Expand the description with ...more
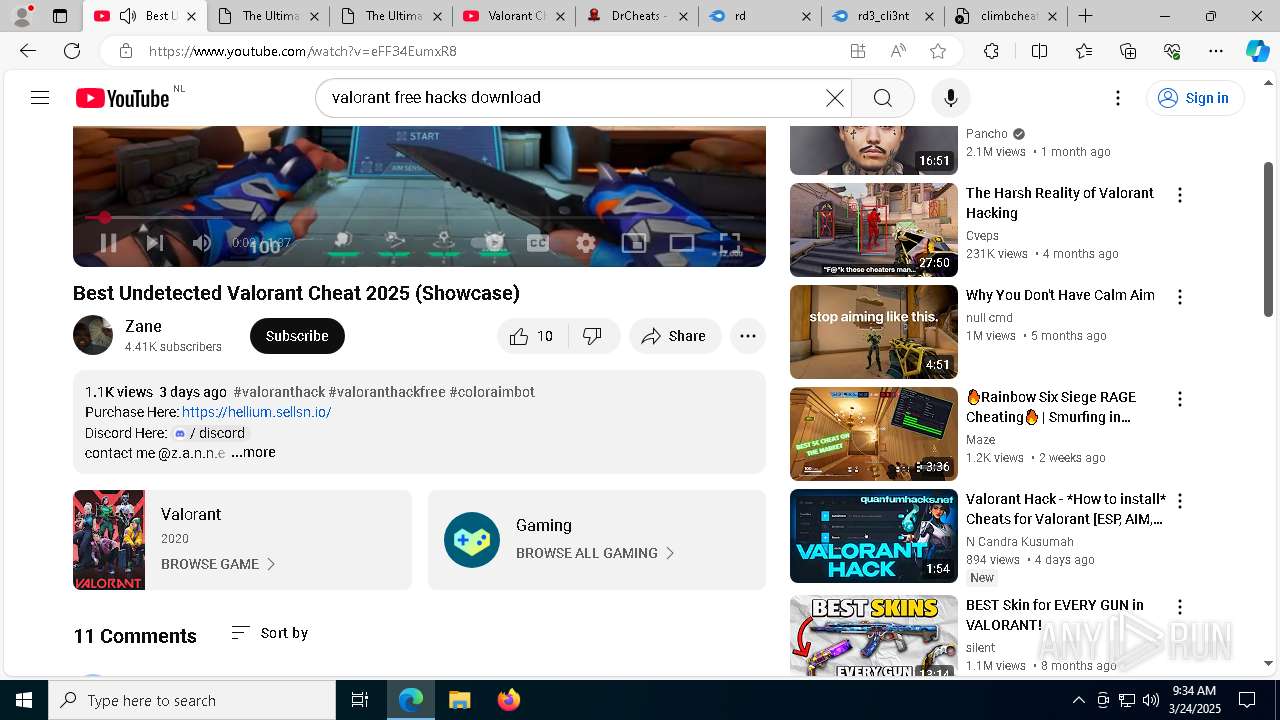Screen dimensions: 1280x720 pyautogui.click(x=253, y=453)
